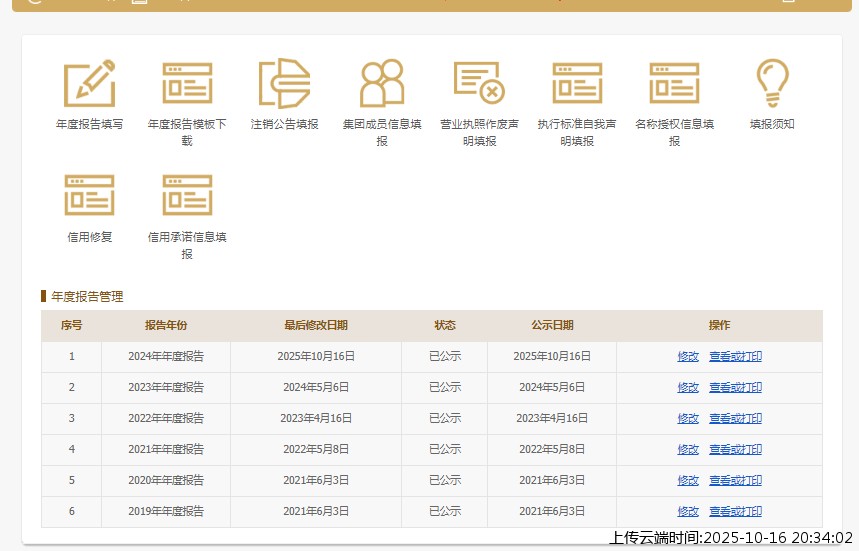Open 注销公告填报 icon
This screenshot has width=859, height=551.
coord(284,83)
